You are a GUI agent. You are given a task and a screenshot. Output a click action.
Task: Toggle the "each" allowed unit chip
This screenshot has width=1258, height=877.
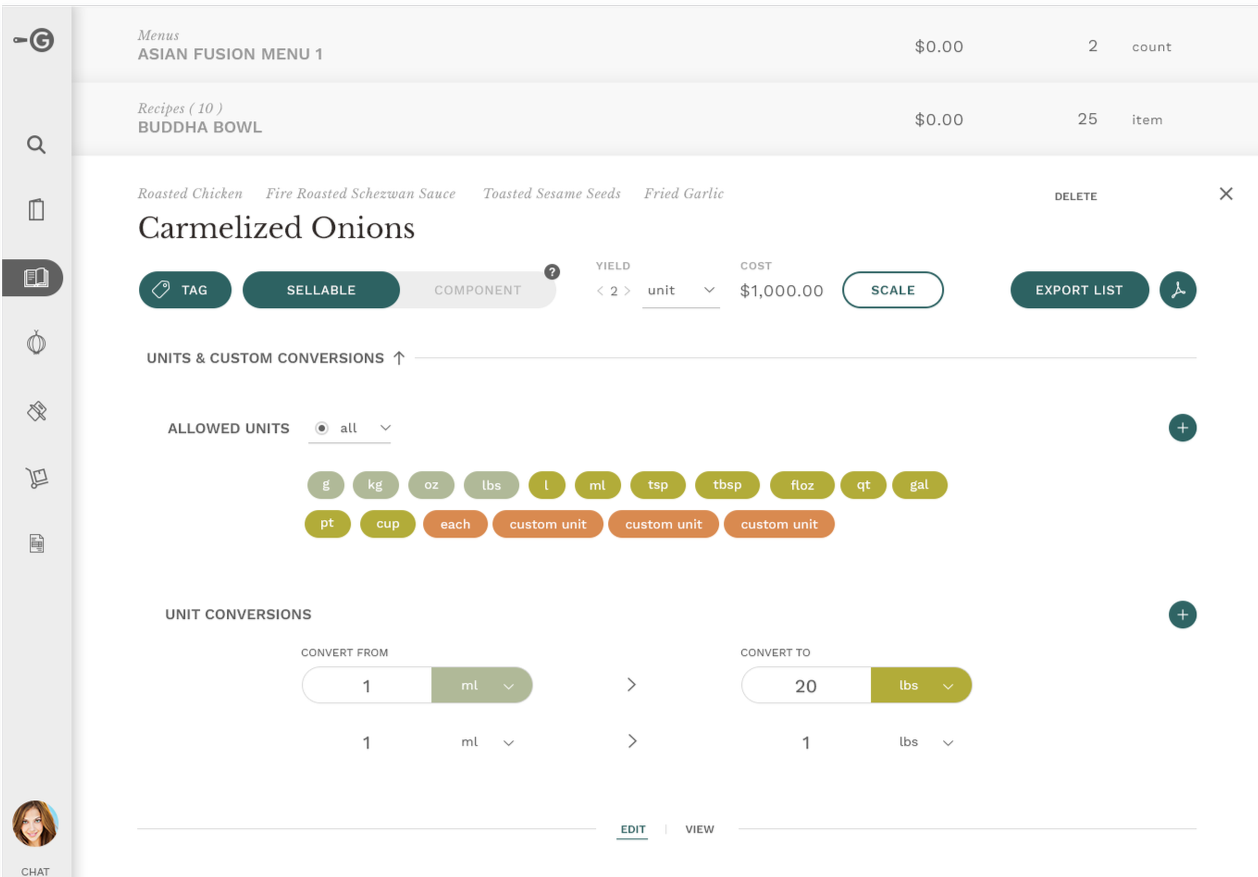[x=455, y=524]
